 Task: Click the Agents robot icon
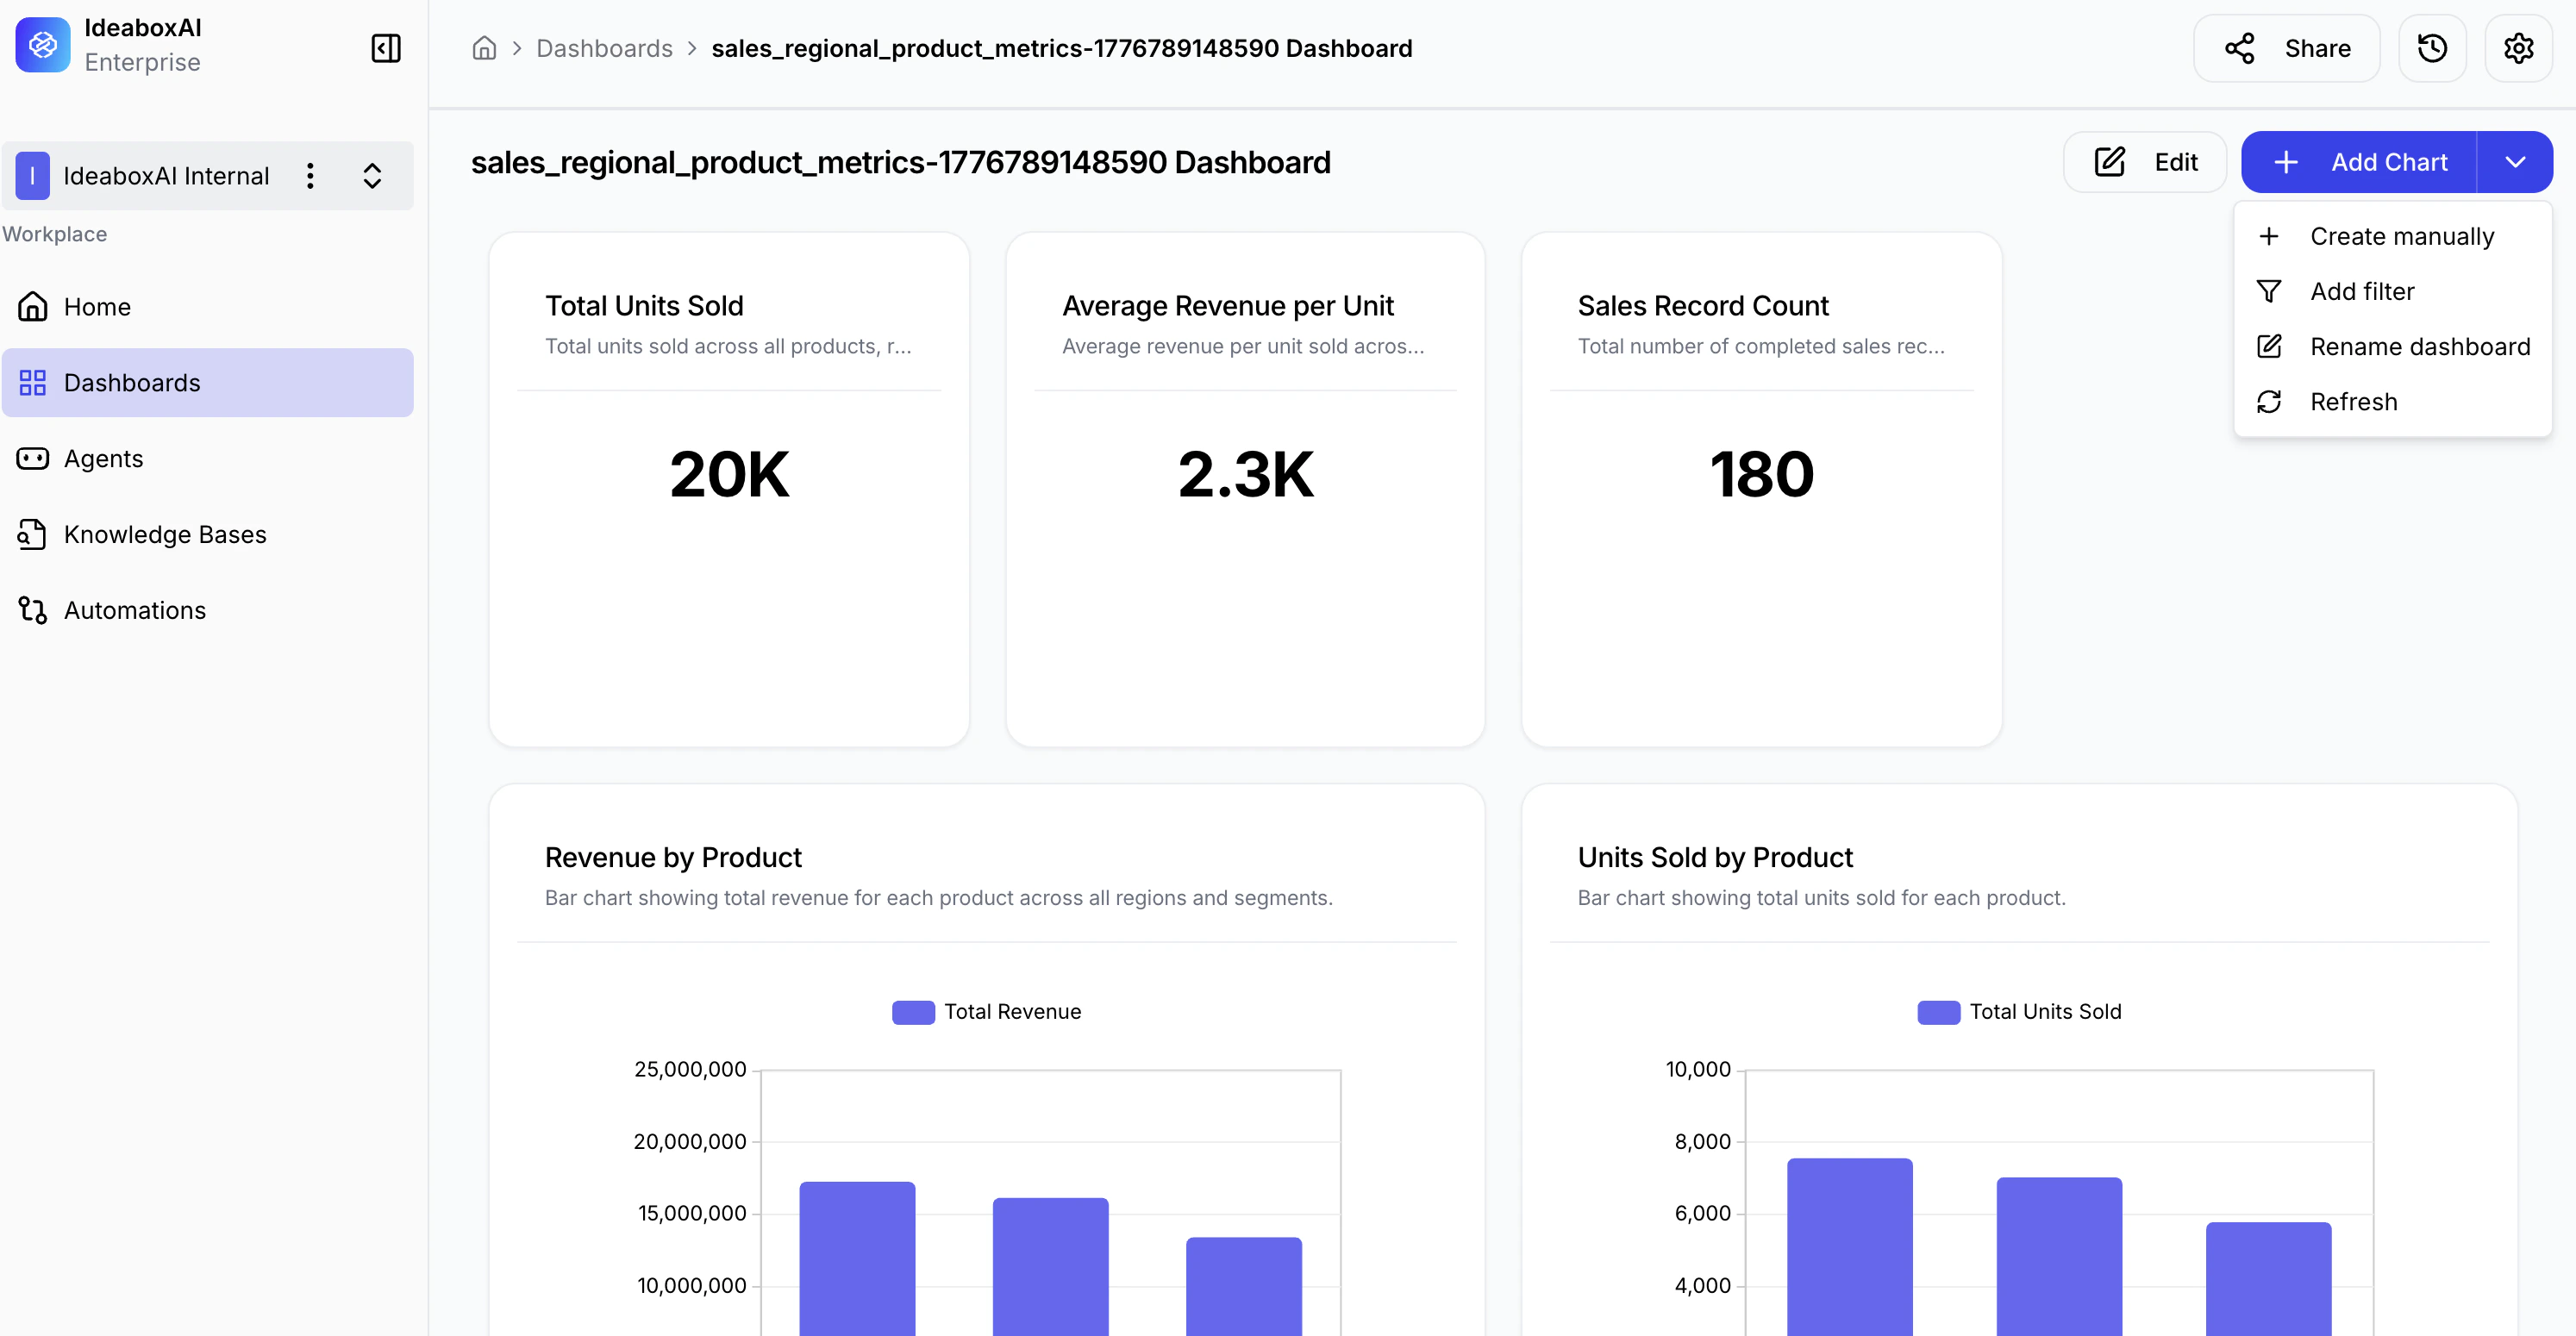click(33, 459)
